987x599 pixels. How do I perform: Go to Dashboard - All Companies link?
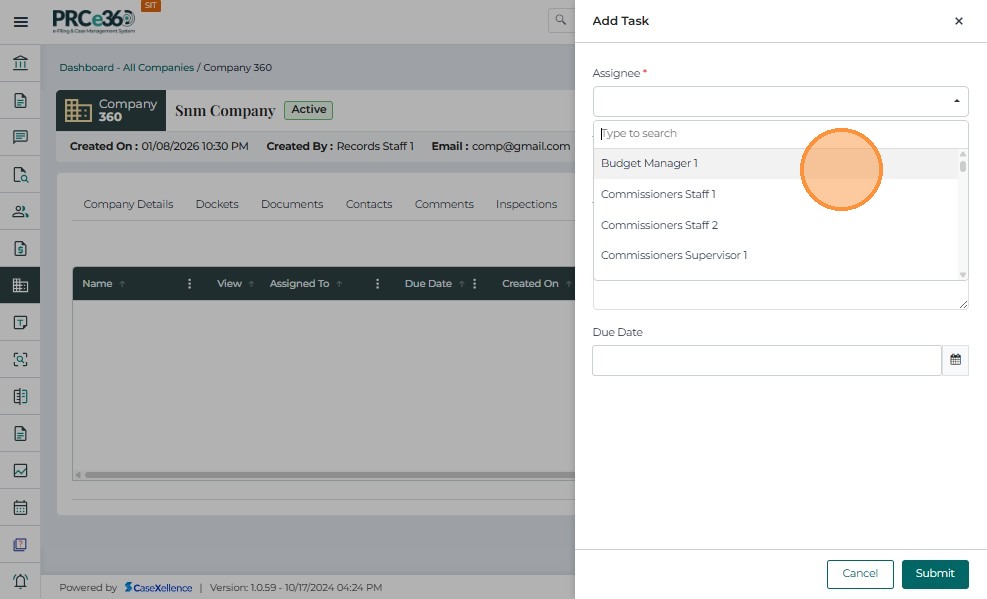126,68
